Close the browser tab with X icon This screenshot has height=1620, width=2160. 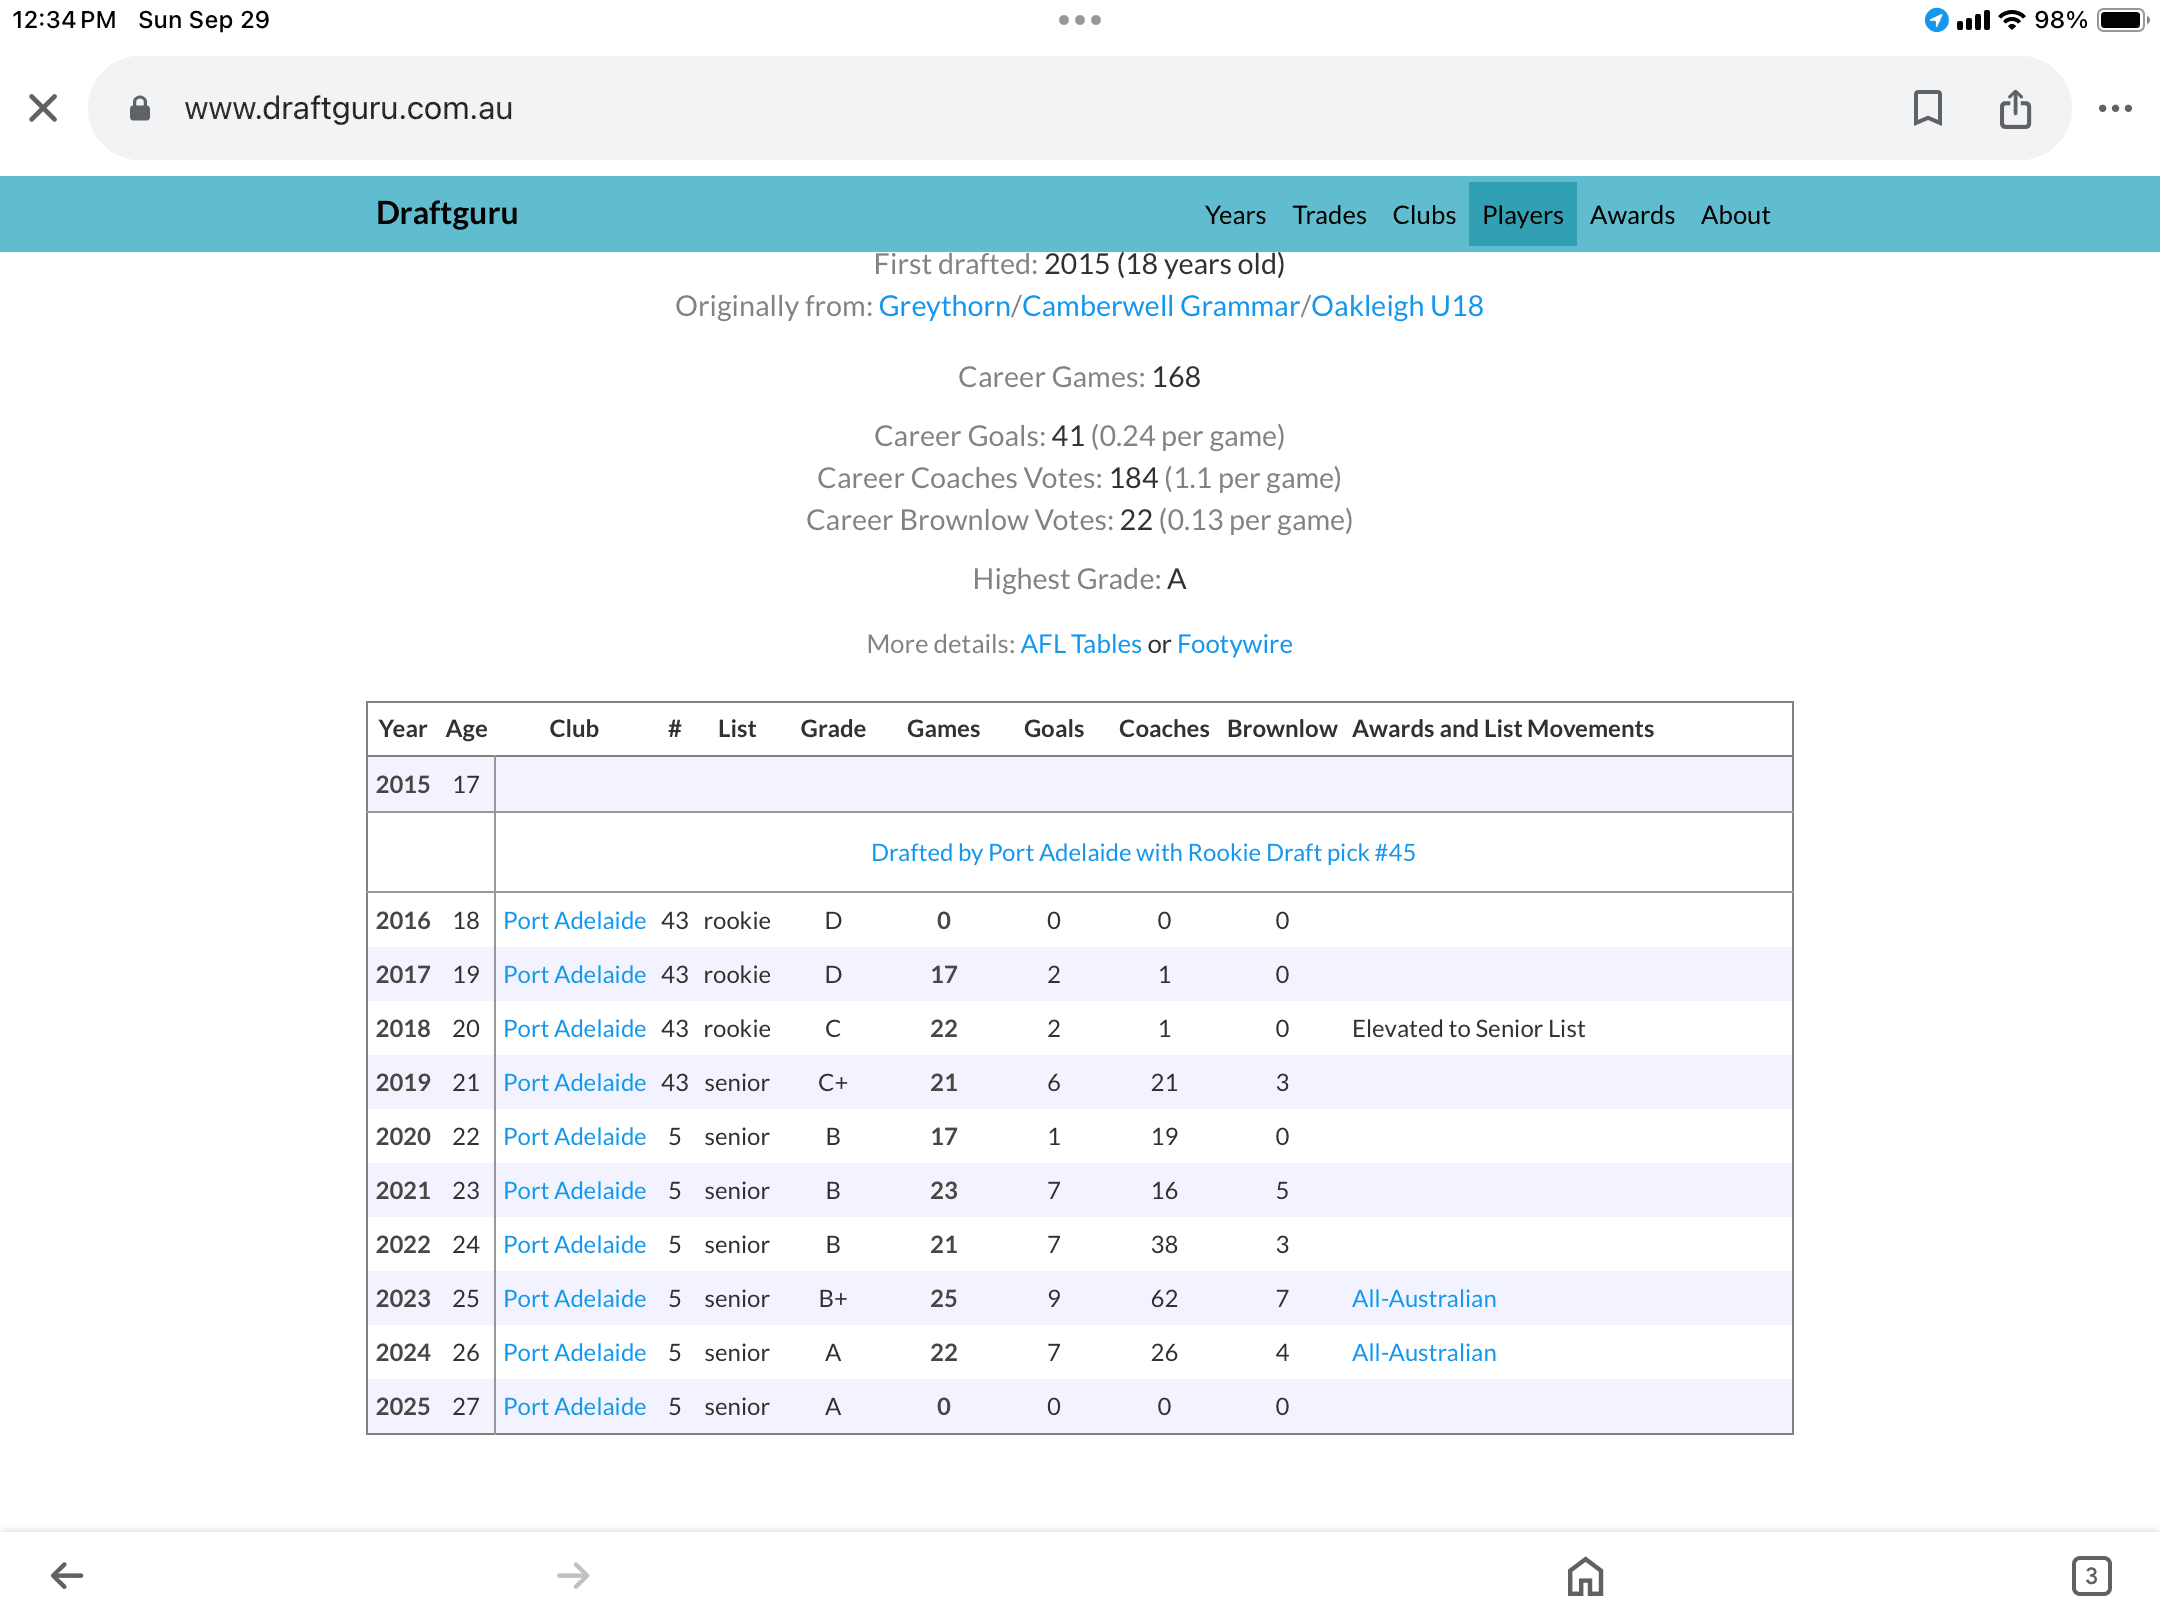pos(43,108)
